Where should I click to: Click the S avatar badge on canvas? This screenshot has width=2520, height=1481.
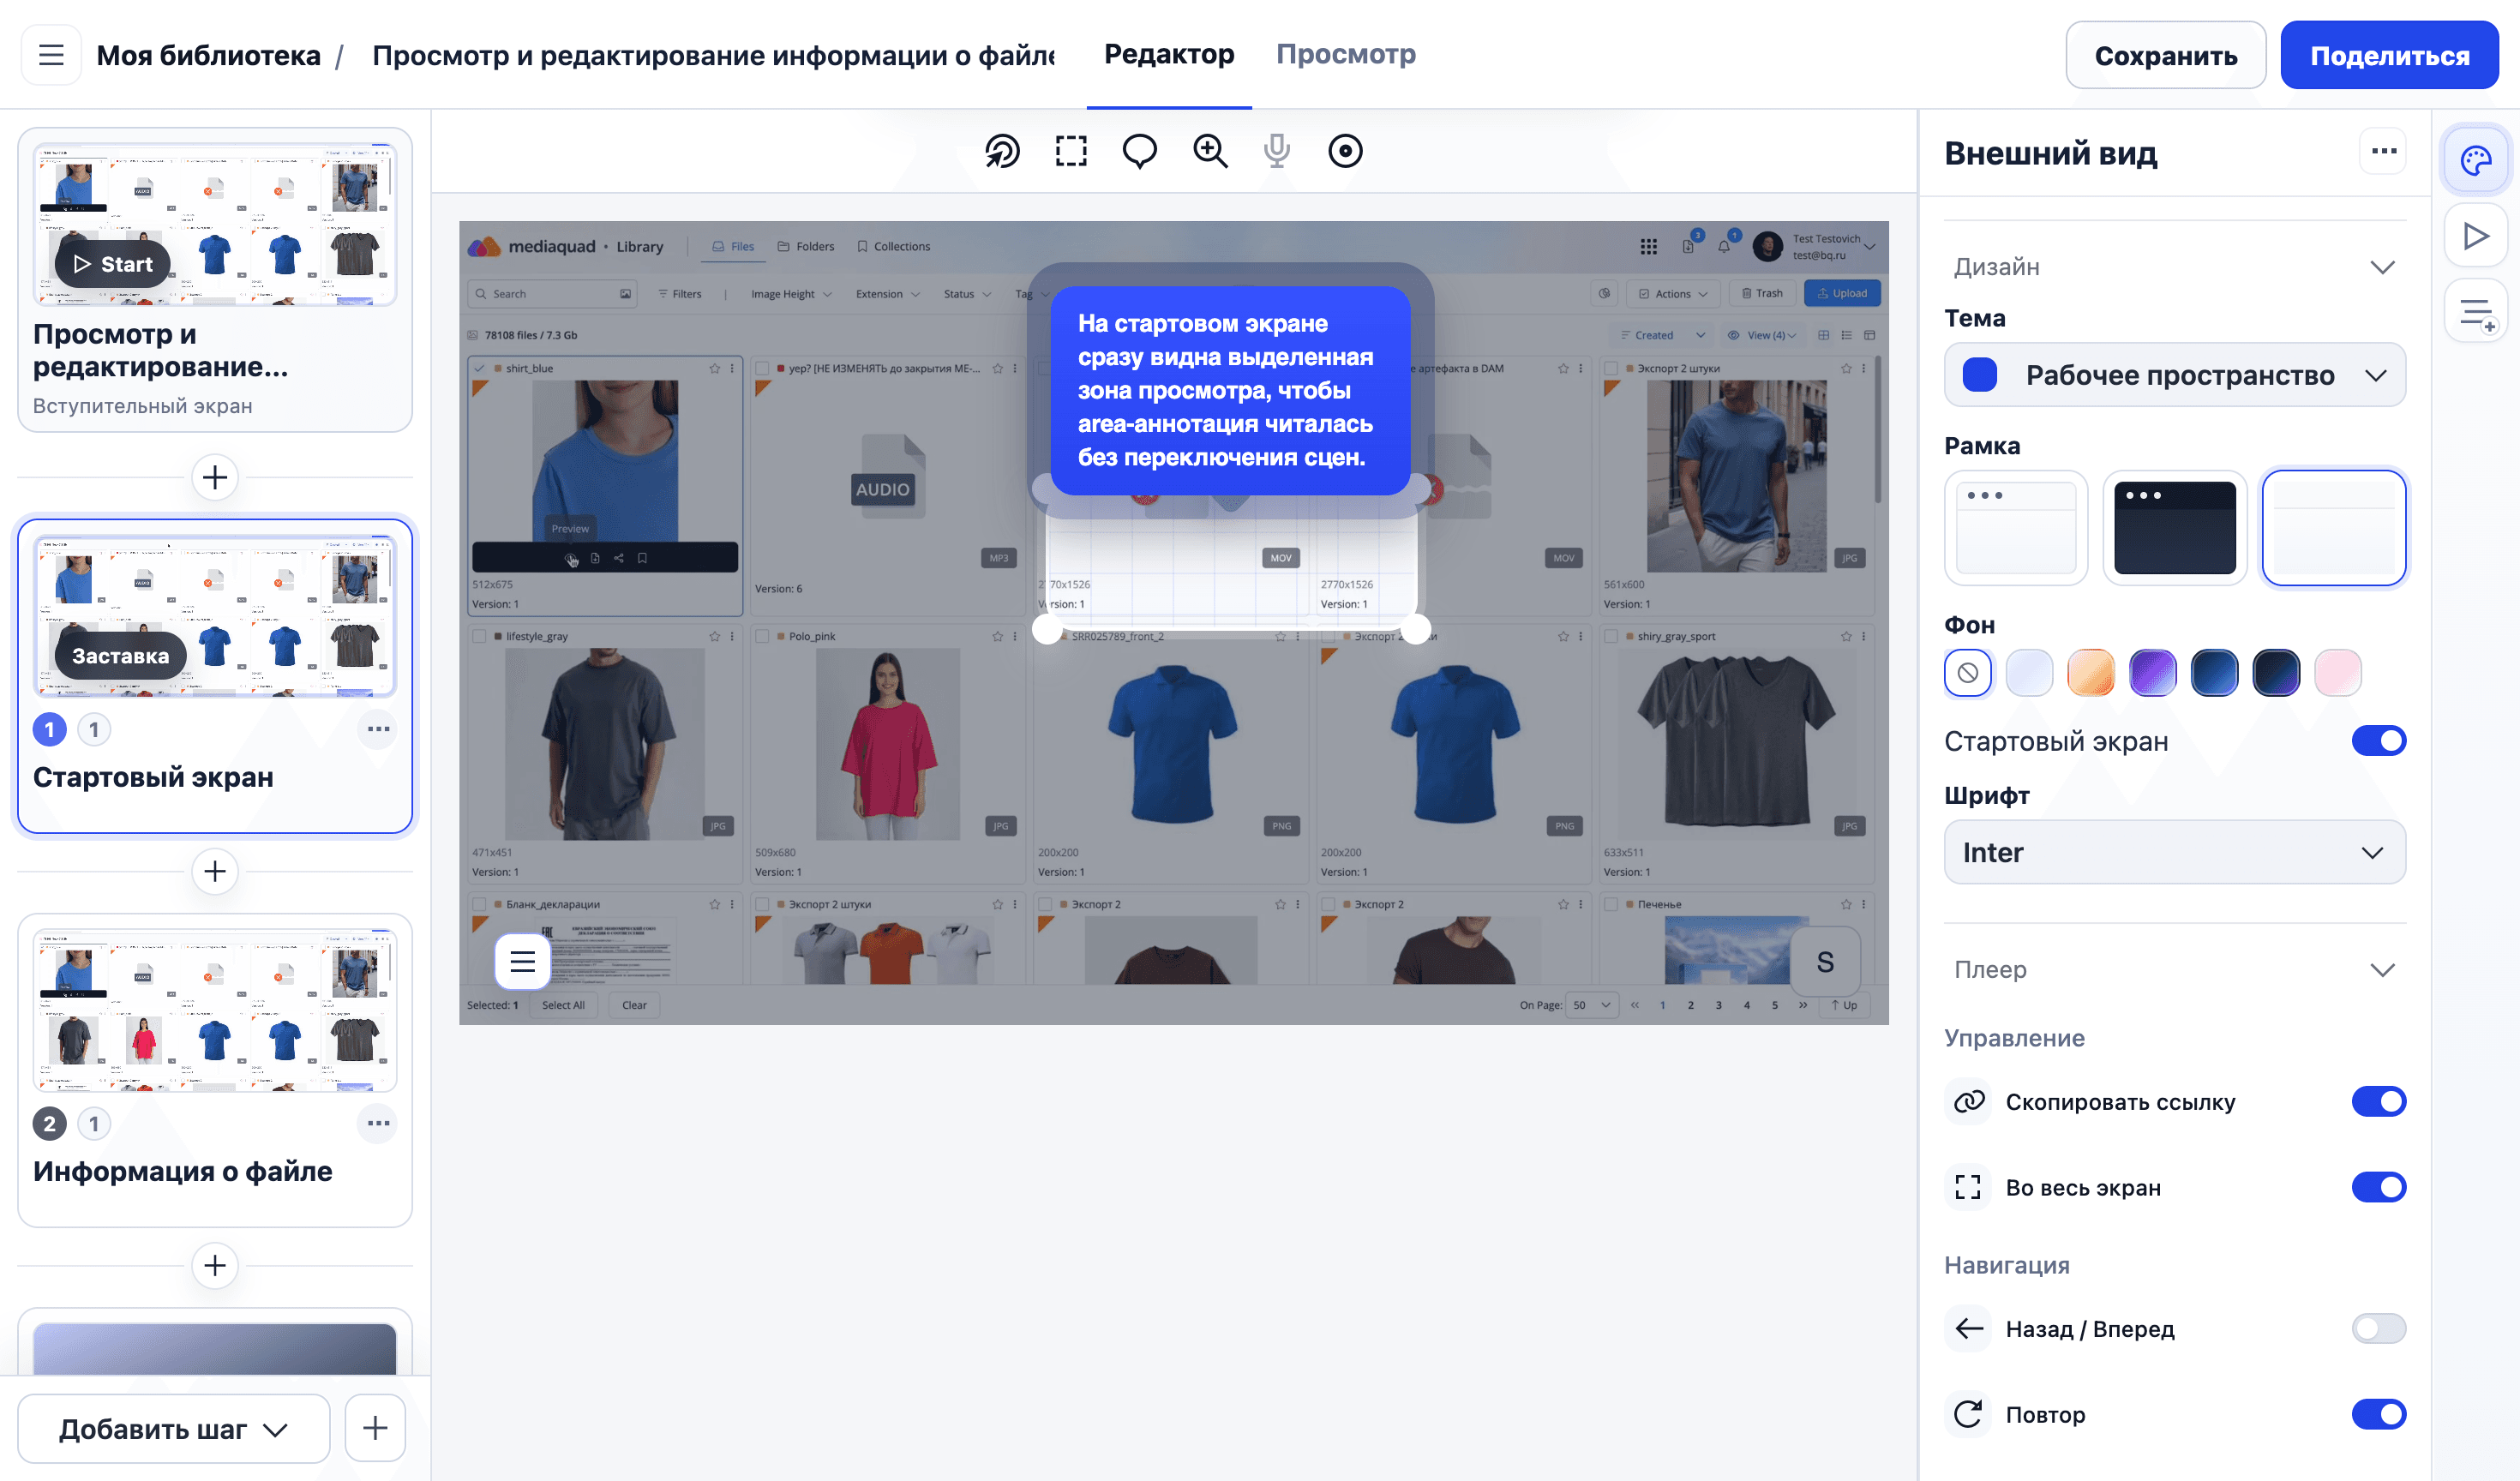pyautogui.click(x=1825, y=961)
